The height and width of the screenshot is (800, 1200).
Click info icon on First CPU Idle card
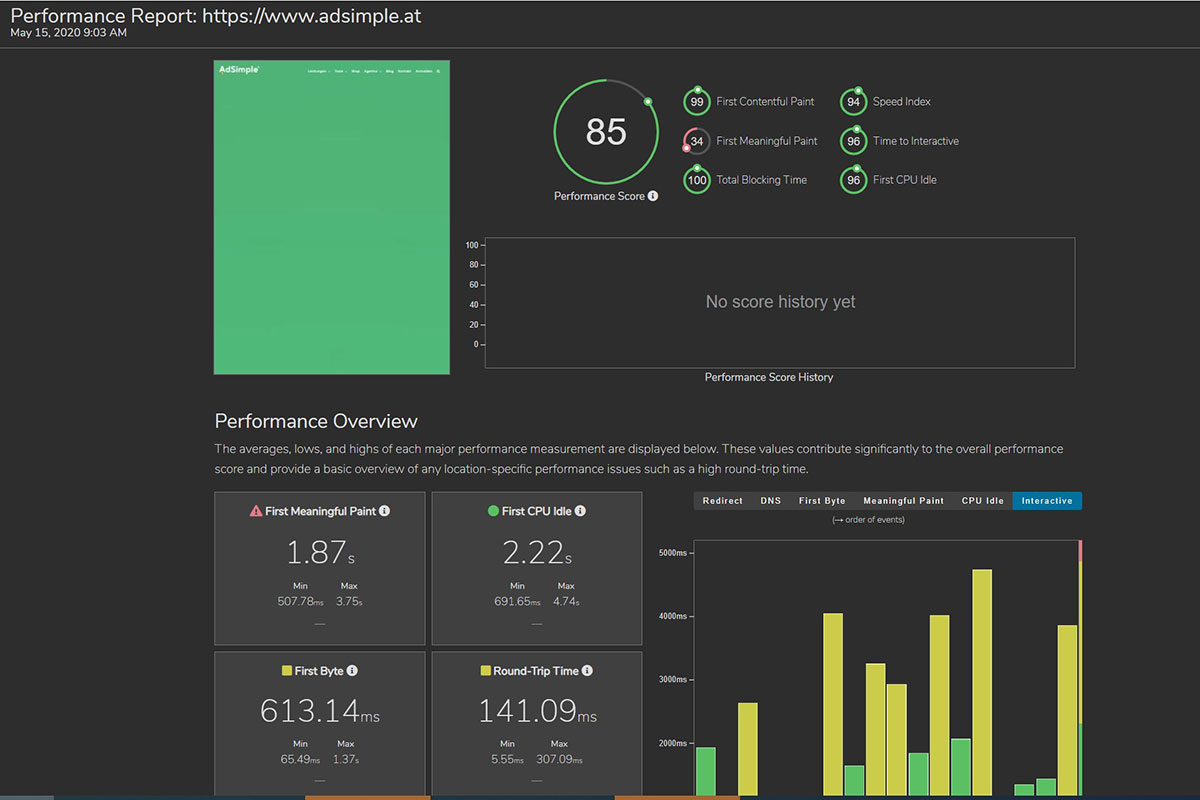click(x=581, y=511)
